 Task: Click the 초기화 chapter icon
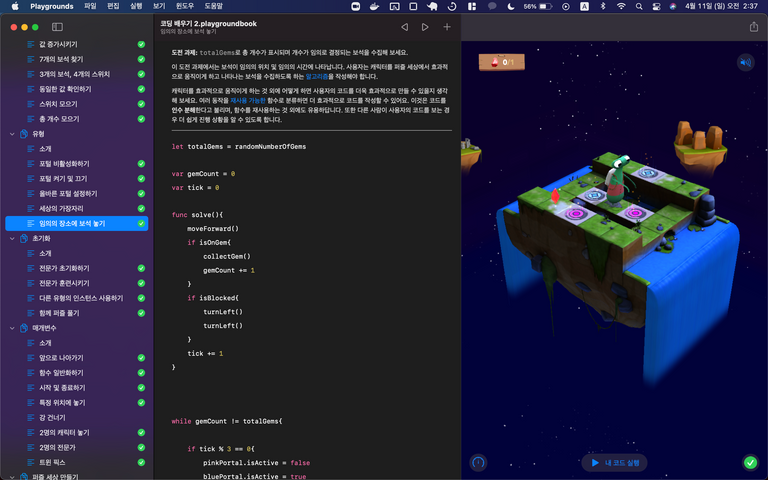click(24, 239)
